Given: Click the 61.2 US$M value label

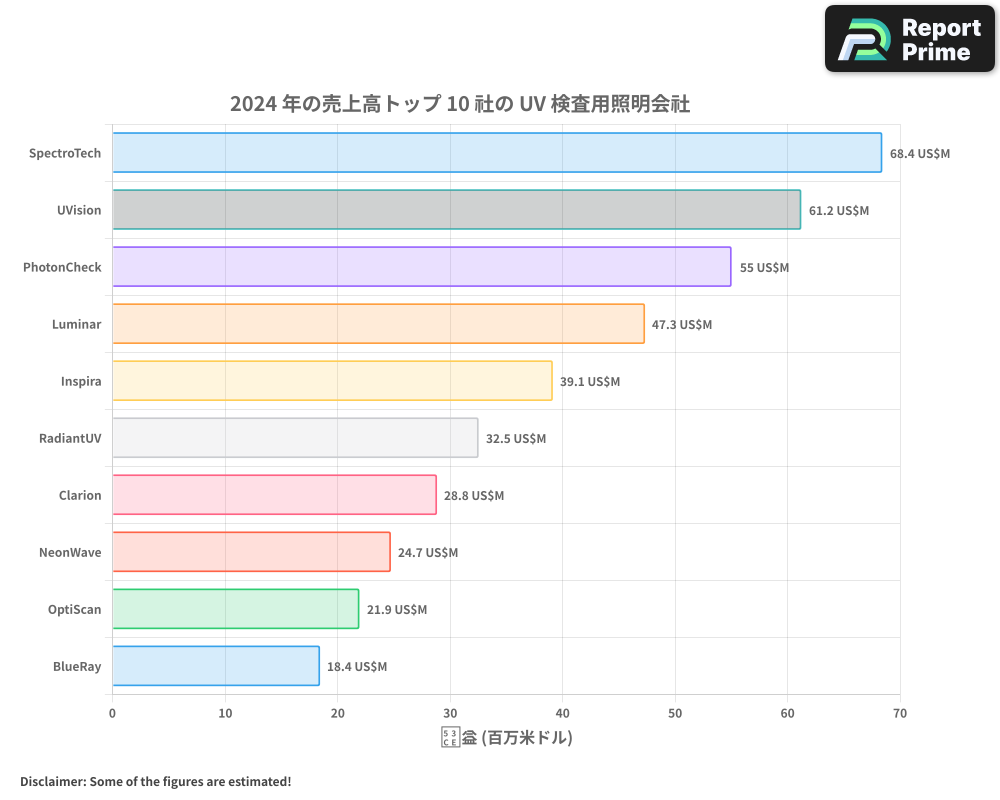Looking at the screenshot, I should 838,211.
